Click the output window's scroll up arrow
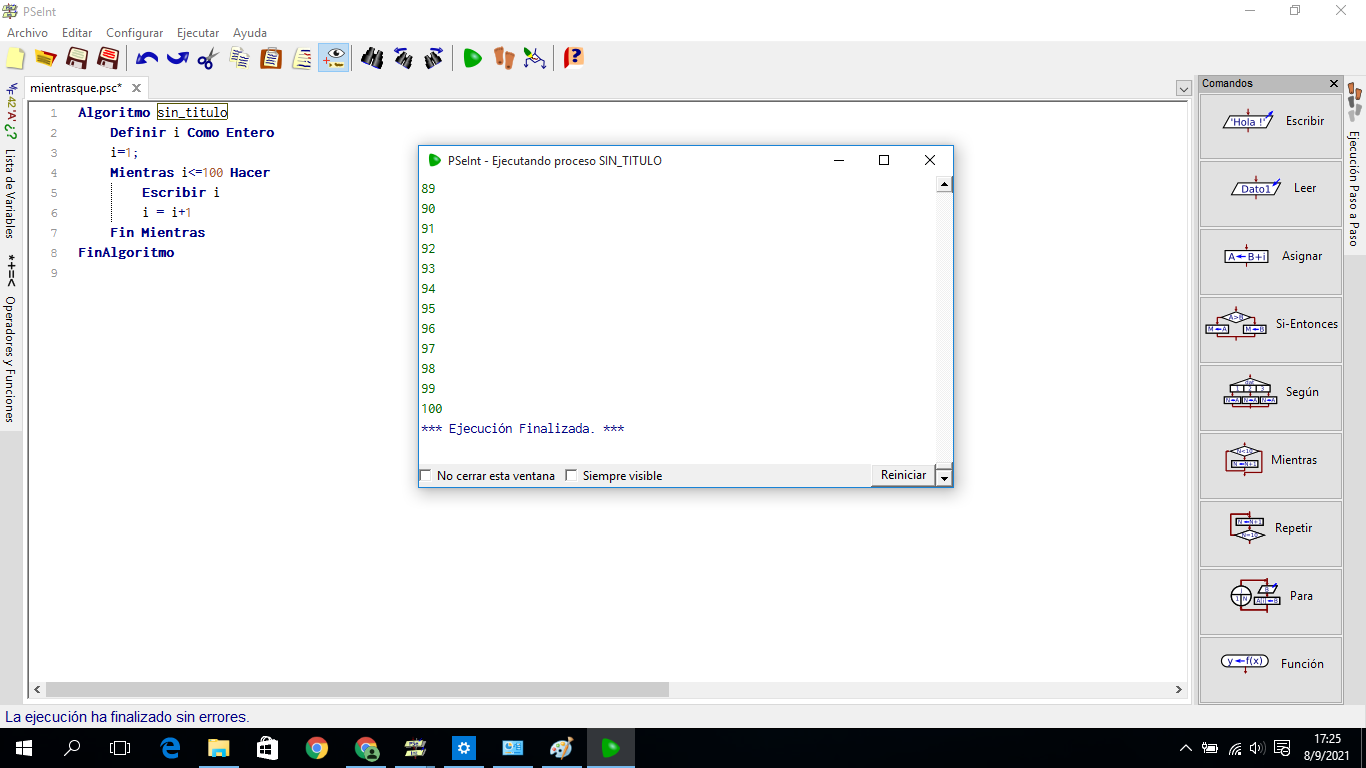 pos(944,185)
